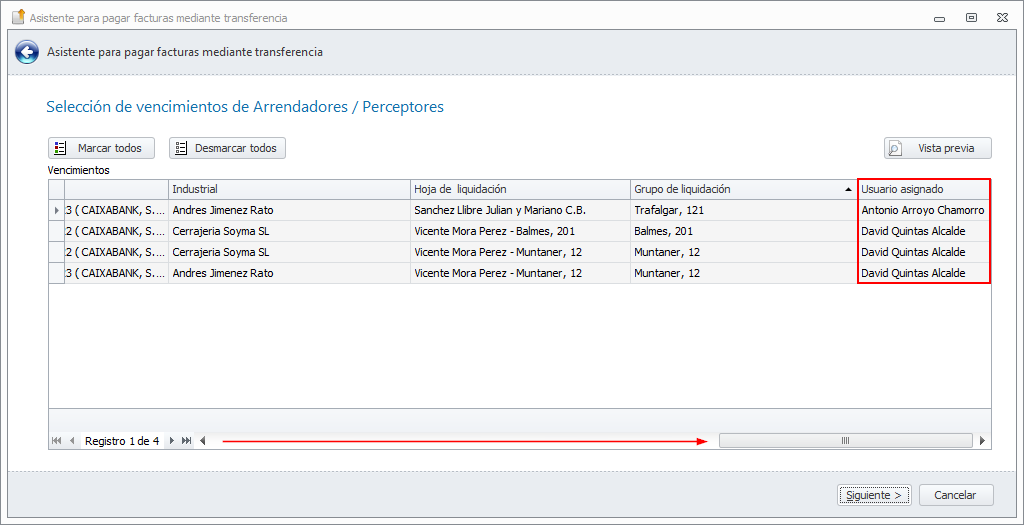Viewport: 1024px width, 525px height.
Task: Cancel the transfer payment wizard
Action: tap(955, 495)
